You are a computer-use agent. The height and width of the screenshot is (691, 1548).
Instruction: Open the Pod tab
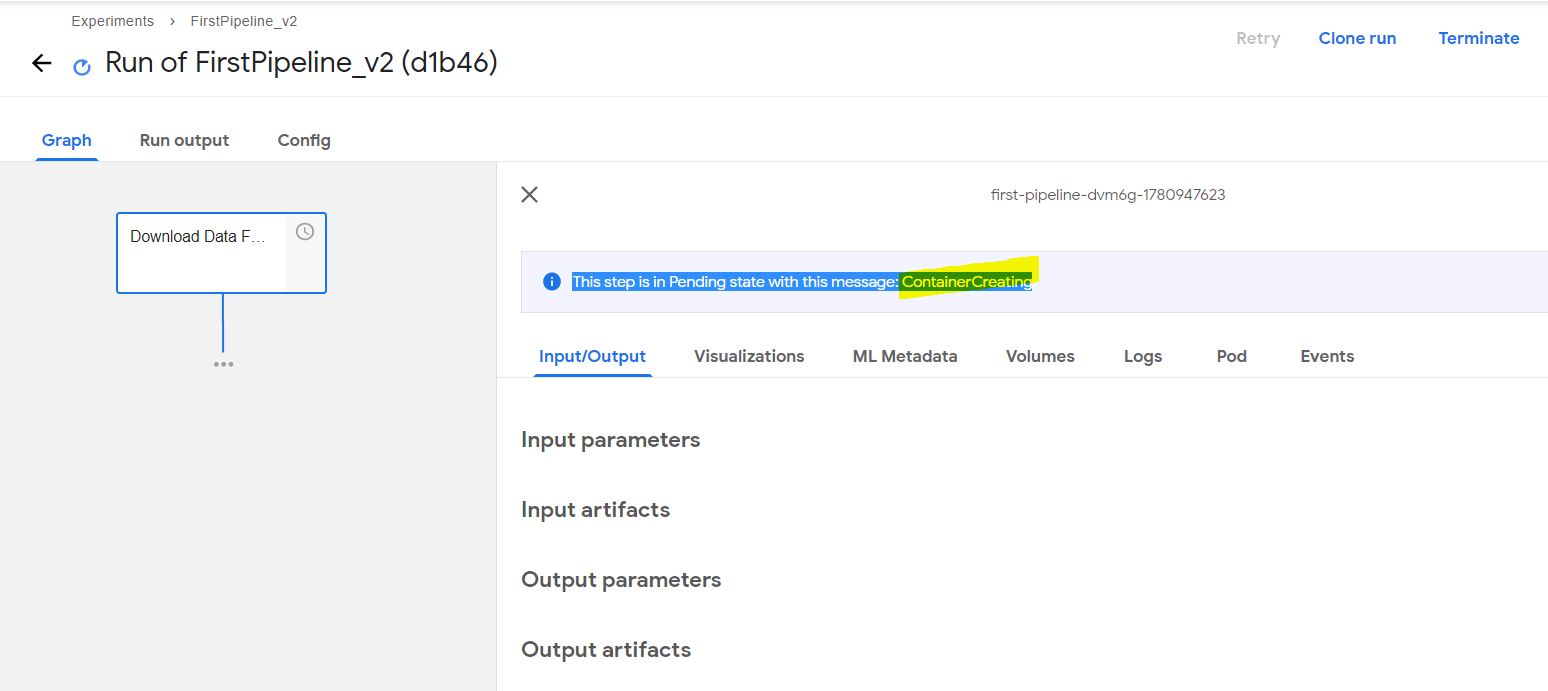[1231, 356]
